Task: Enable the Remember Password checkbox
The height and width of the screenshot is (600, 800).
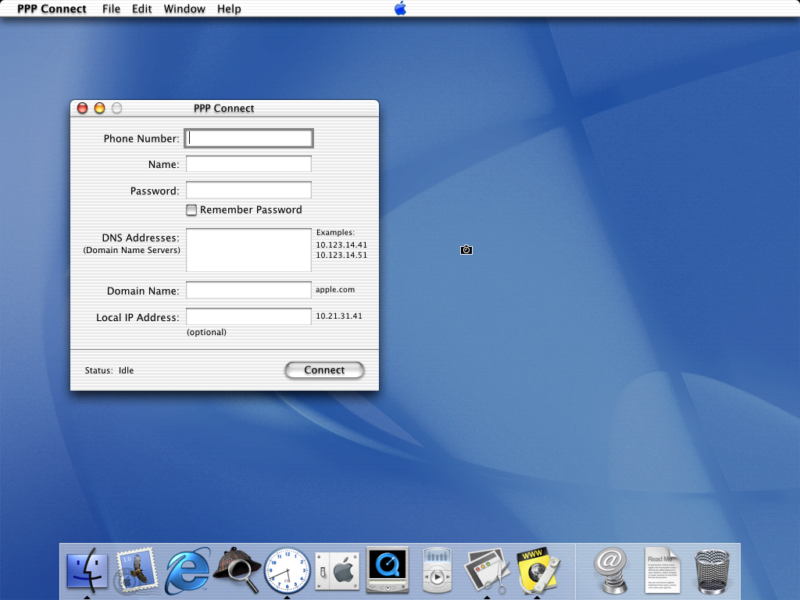Action: (190, 210)
